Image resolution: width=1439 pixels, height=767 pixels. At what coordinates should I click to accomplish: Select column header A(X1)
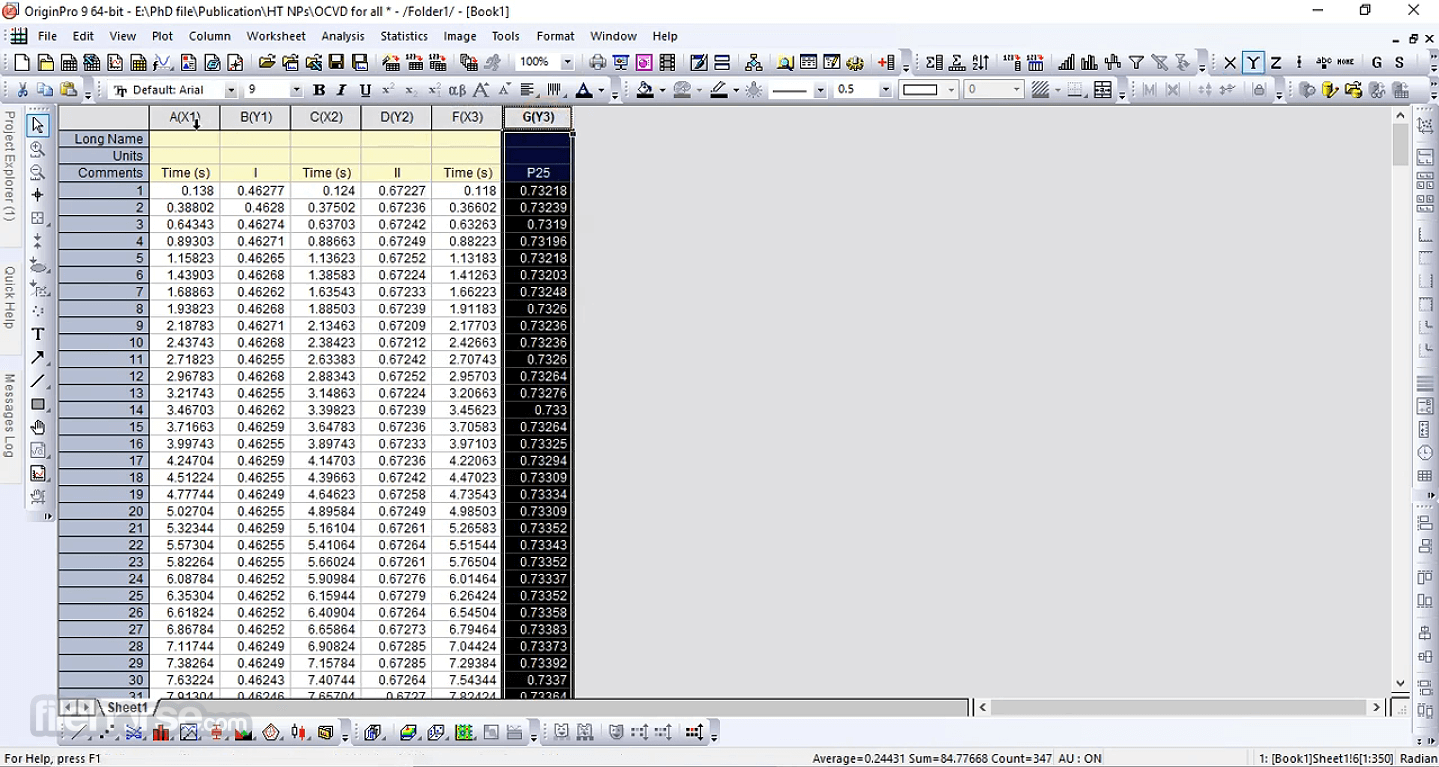(x=185, y=117)
